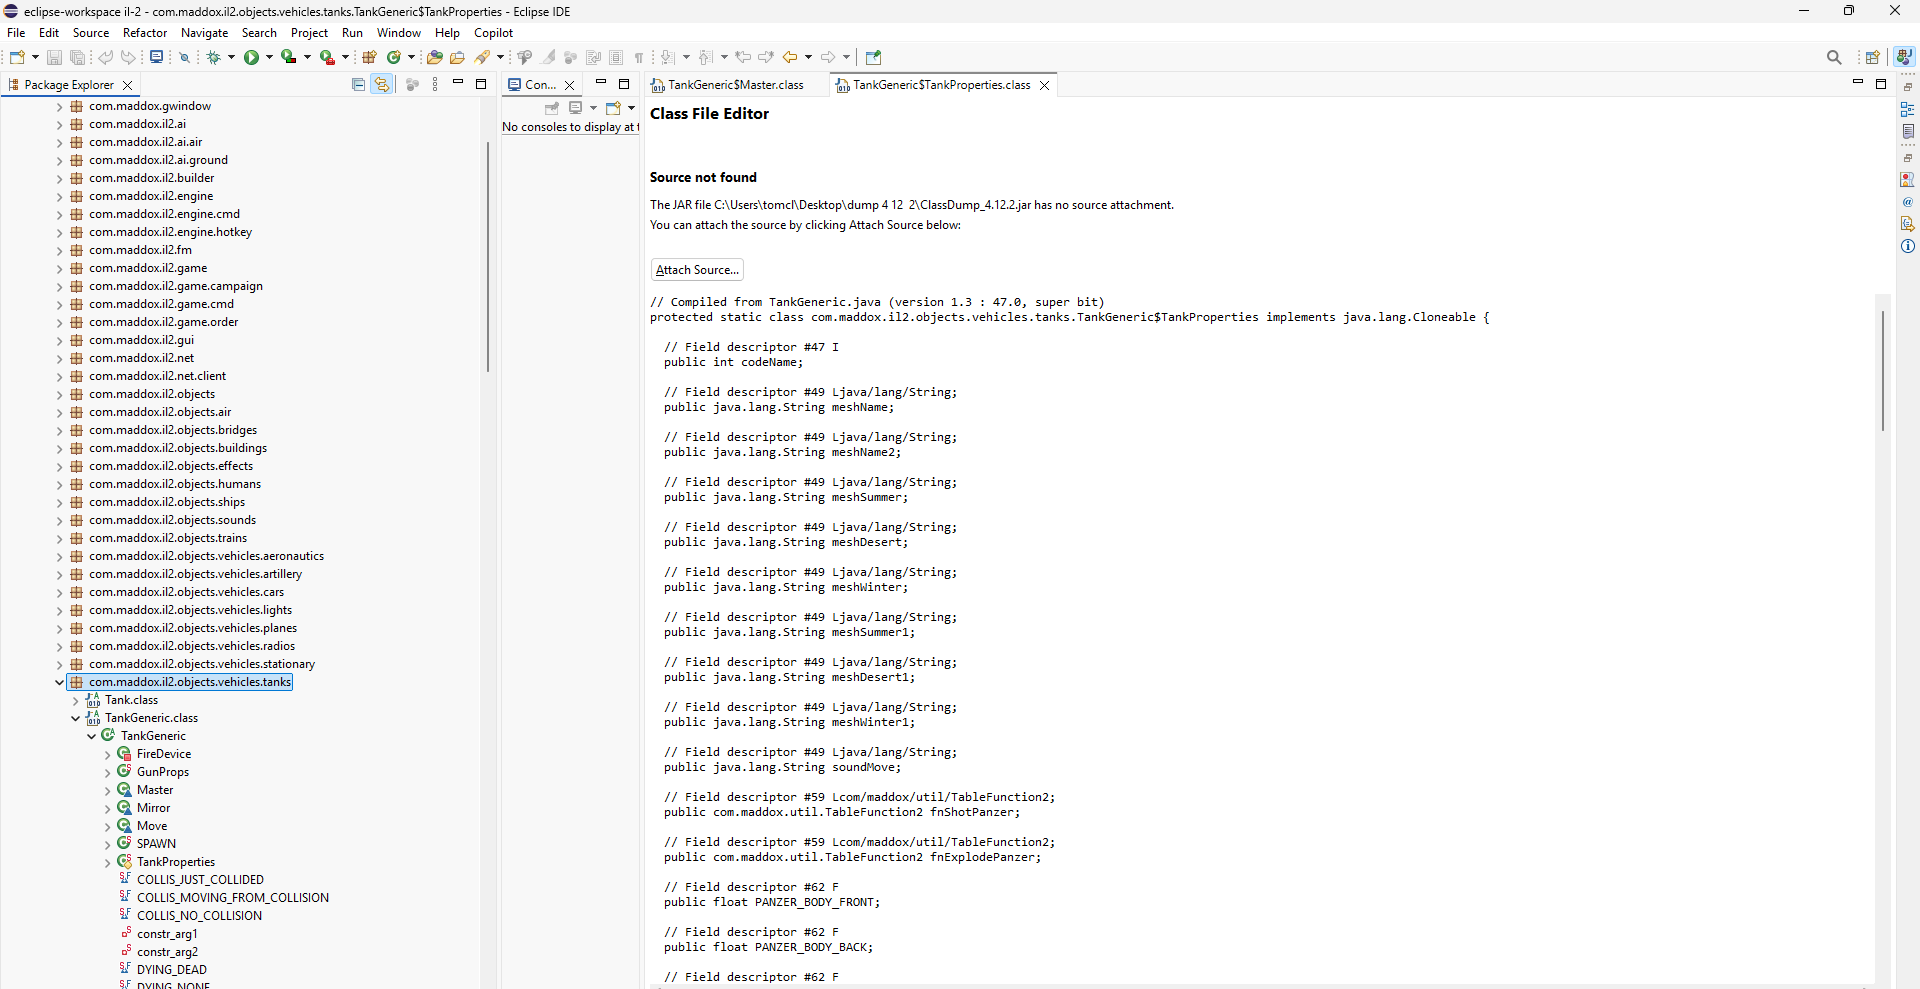Expand the GunProps inner class

[x=107, y=772]
